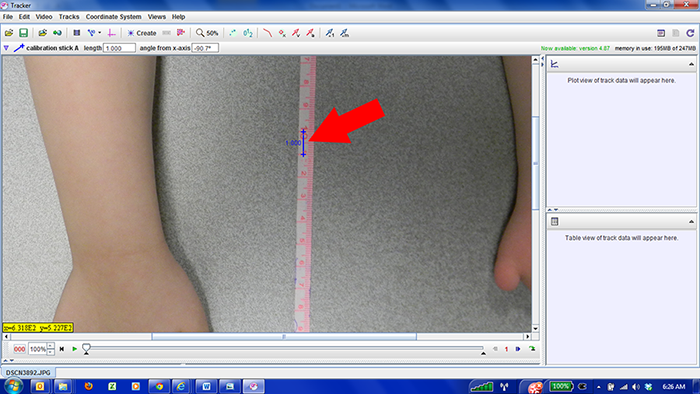
Task: Toggle the green looping icon
Action: pos(532,349)
